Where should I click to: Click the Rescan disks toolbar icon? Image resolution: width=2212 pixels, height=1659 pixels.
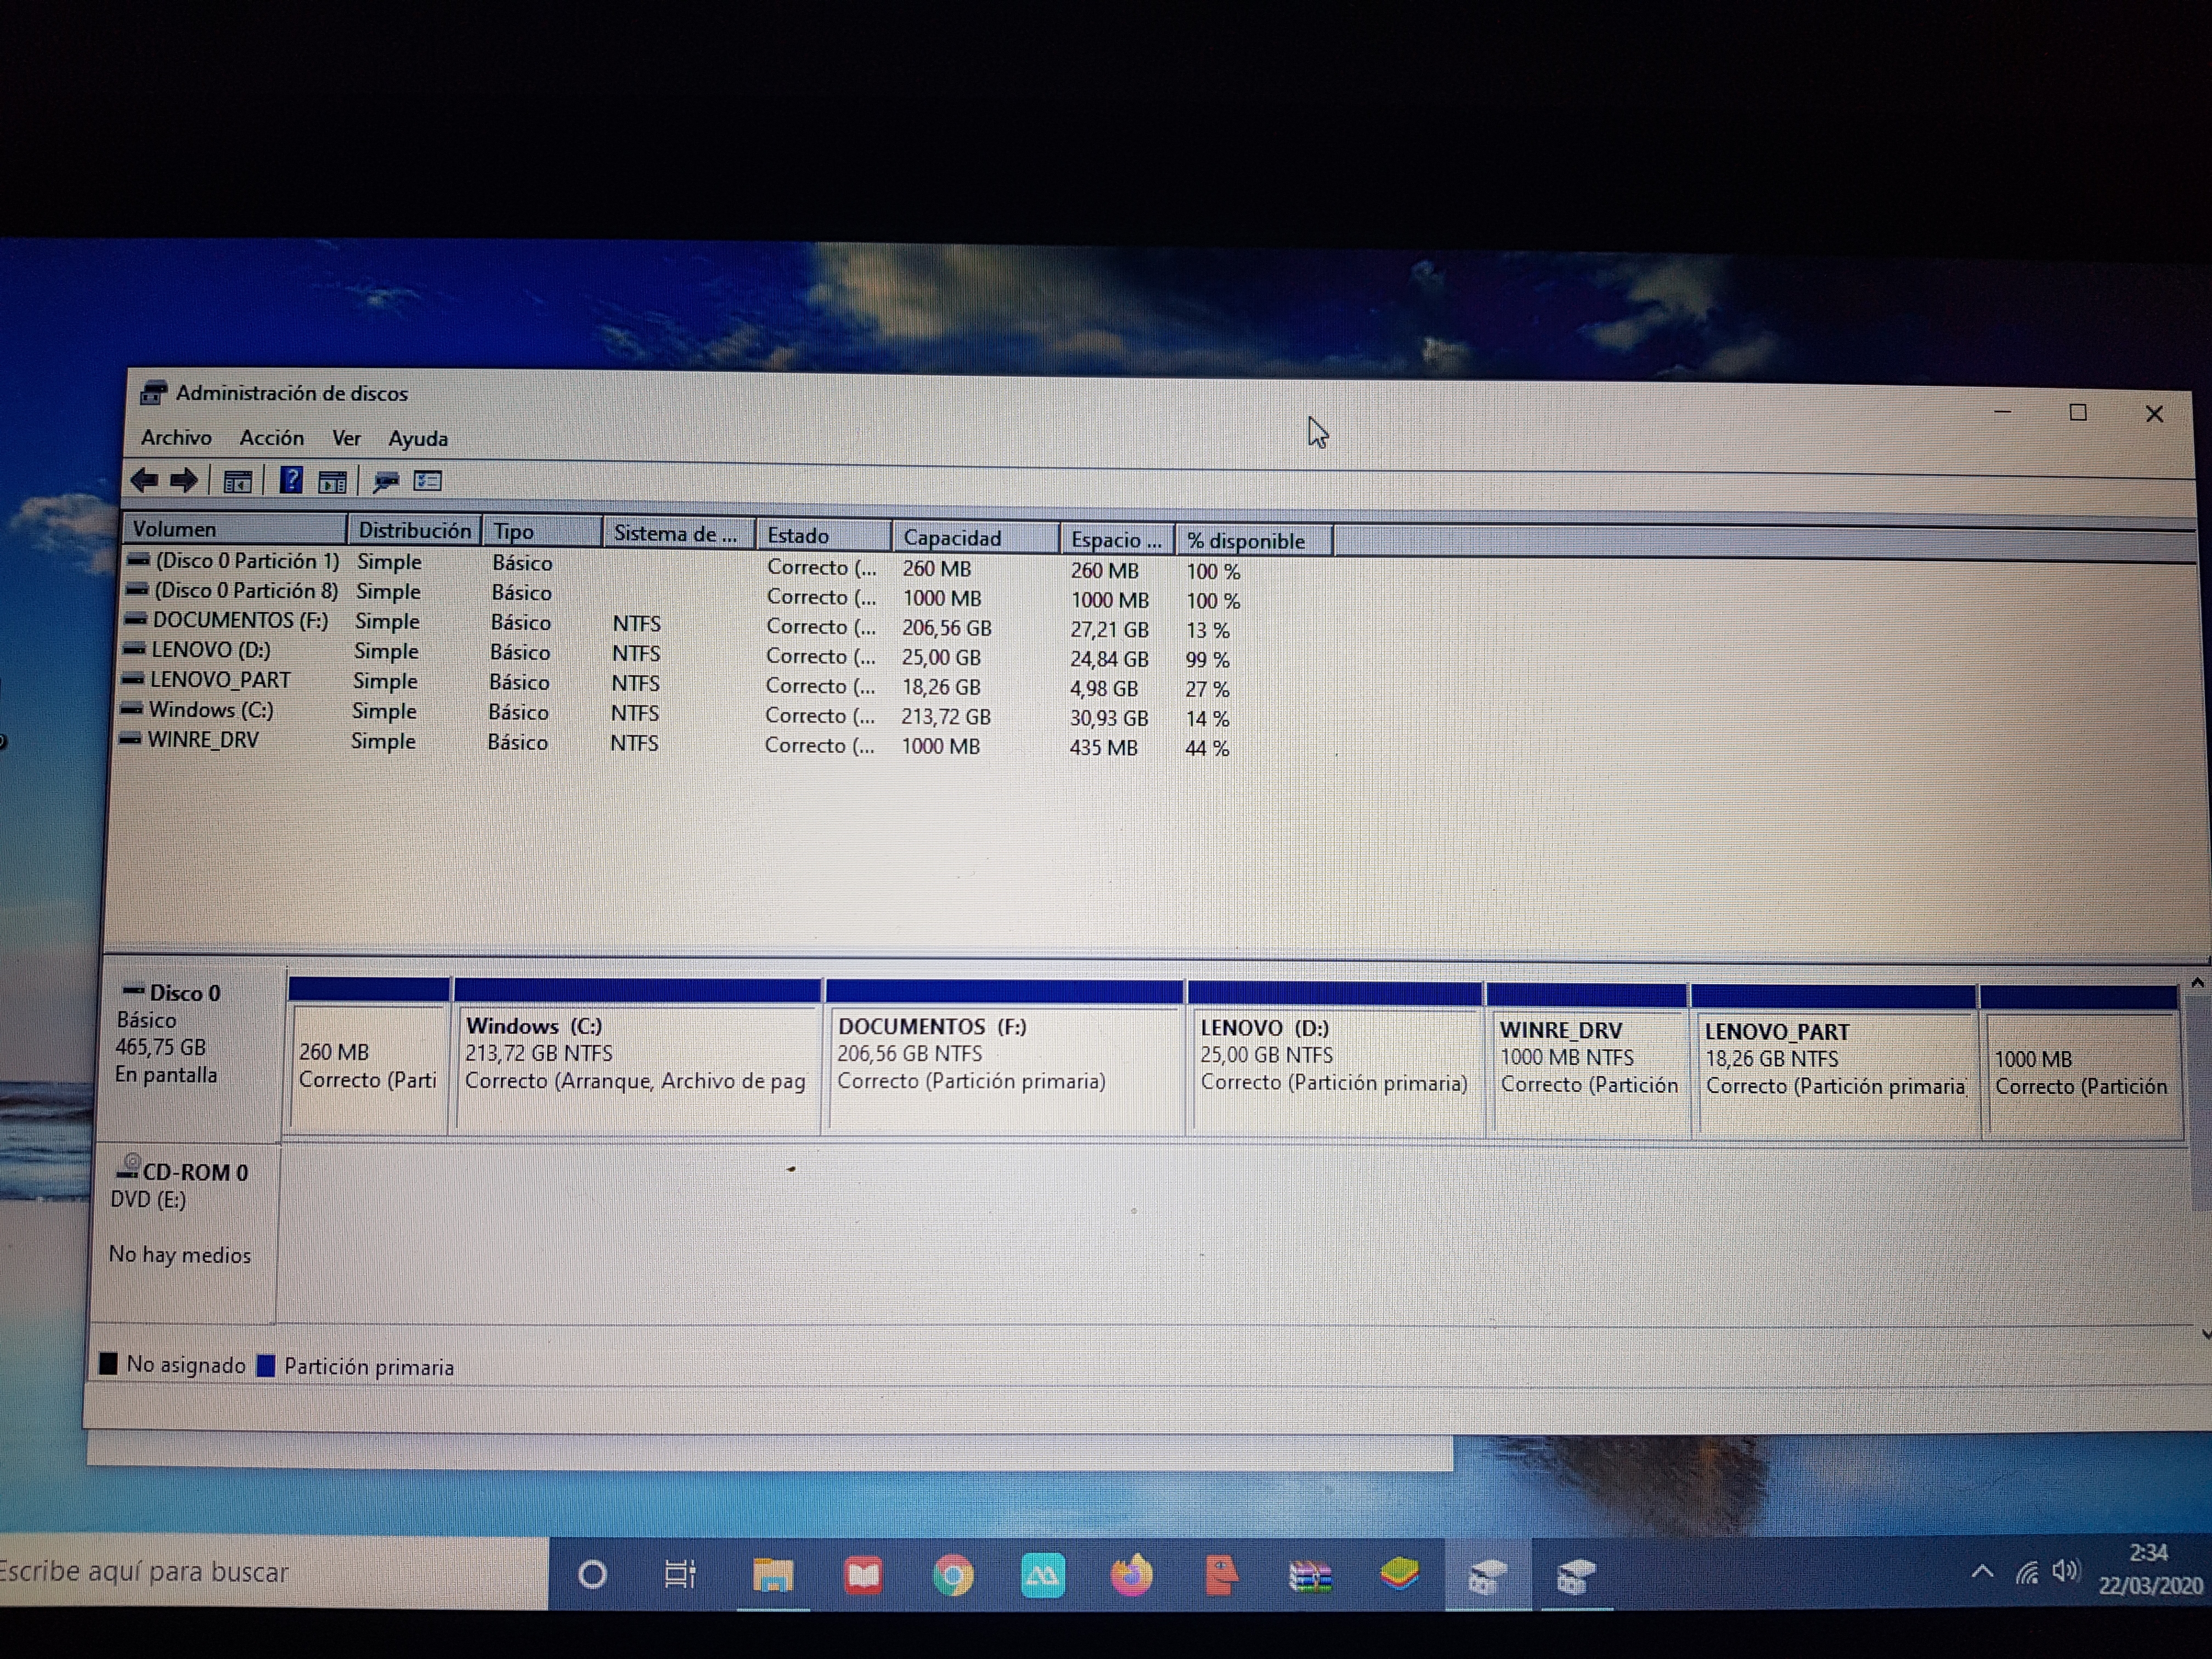tap(386, 482)
